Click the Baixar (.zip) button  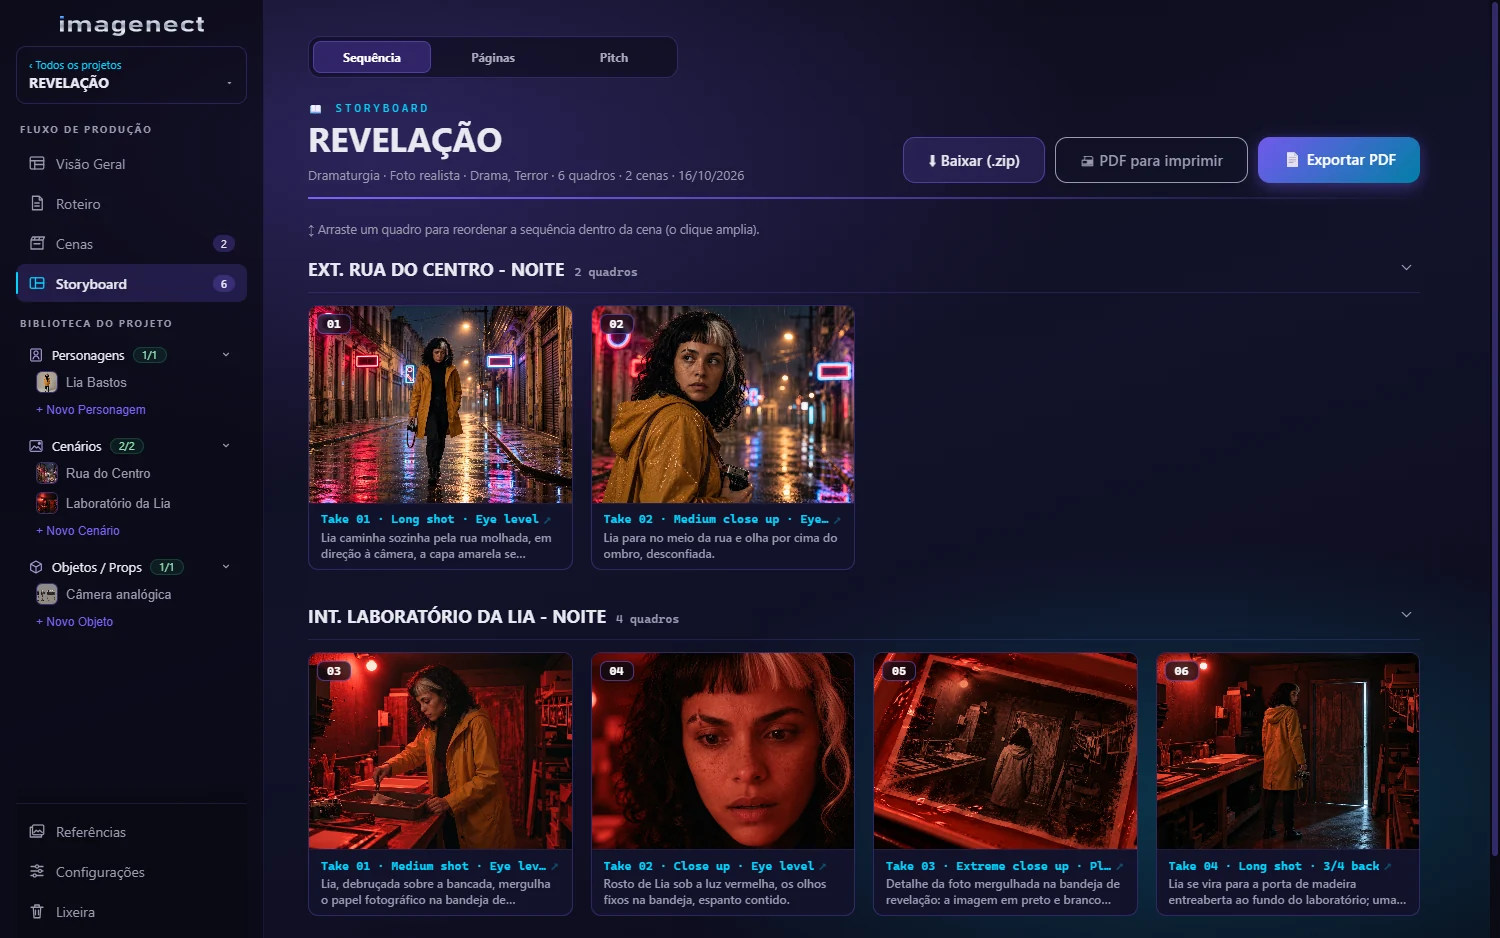(974, 160)
